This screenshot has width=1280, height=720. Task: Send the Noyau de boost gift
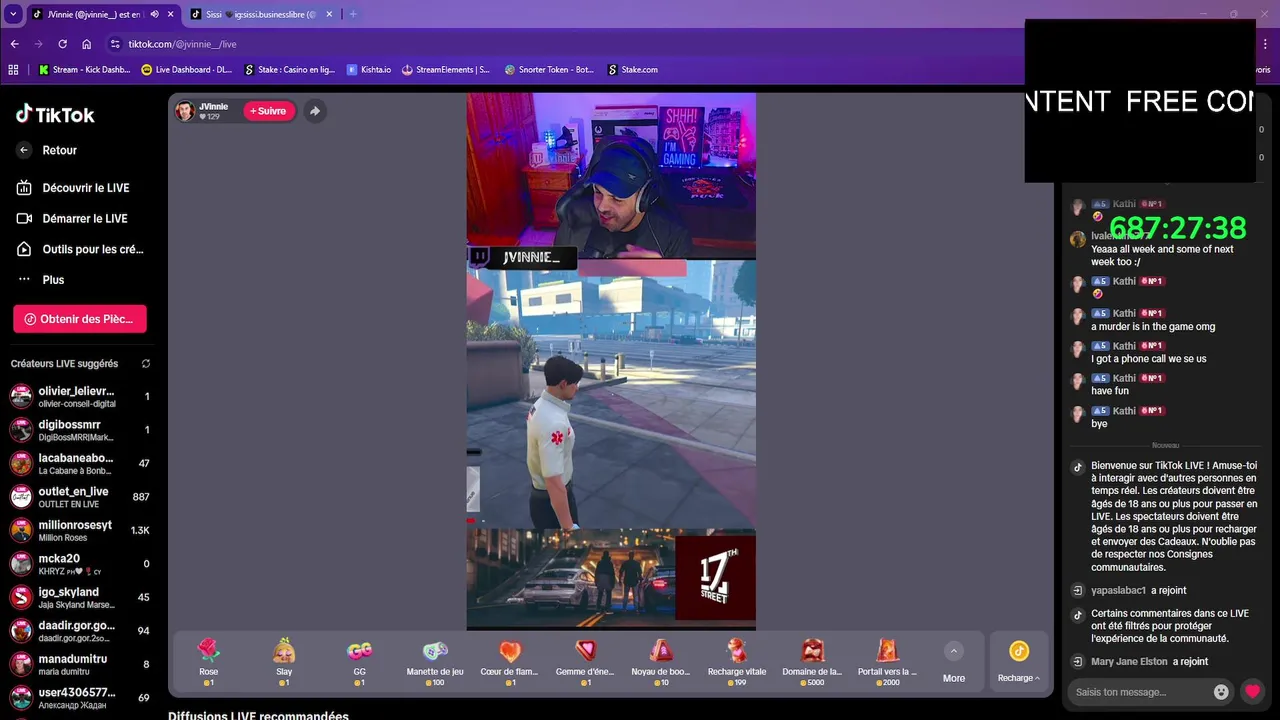tap(661, 661)
